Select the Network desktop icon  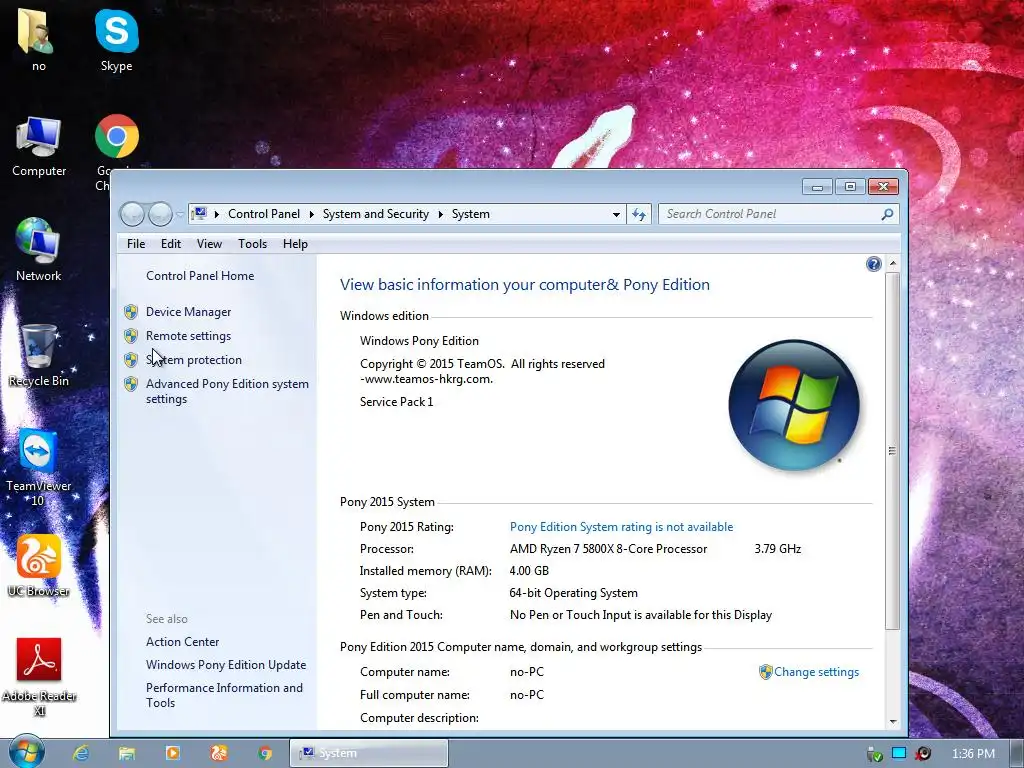(x=39, y=251)
